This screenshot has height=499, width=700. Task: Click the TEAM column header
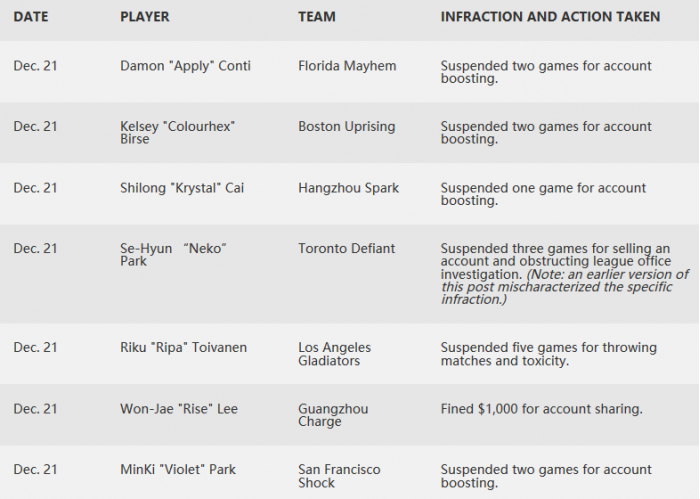tap(317, 17)
